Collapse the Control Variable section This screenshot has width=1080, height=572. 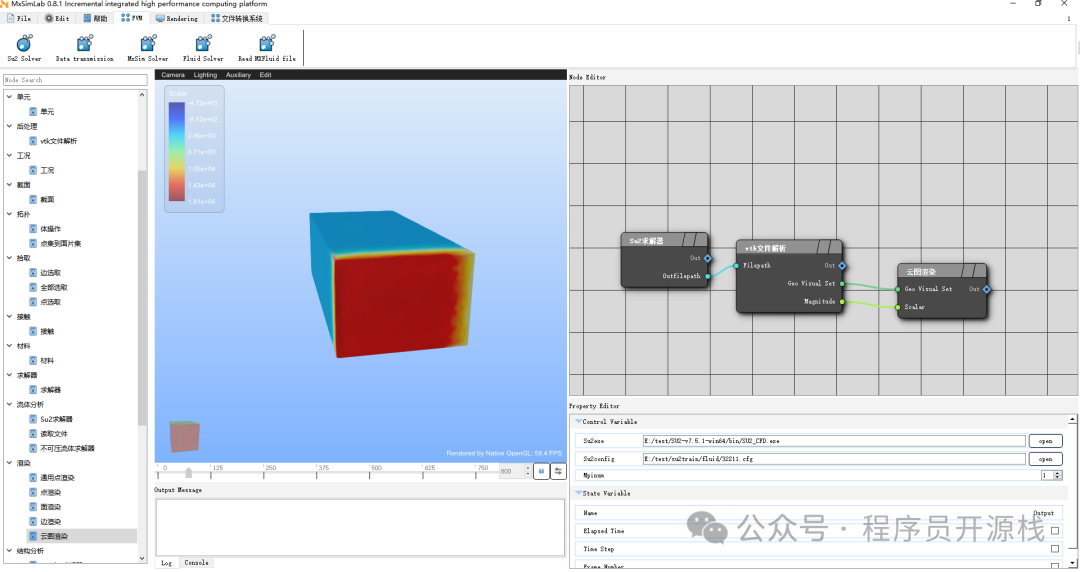tap(578, 422)
